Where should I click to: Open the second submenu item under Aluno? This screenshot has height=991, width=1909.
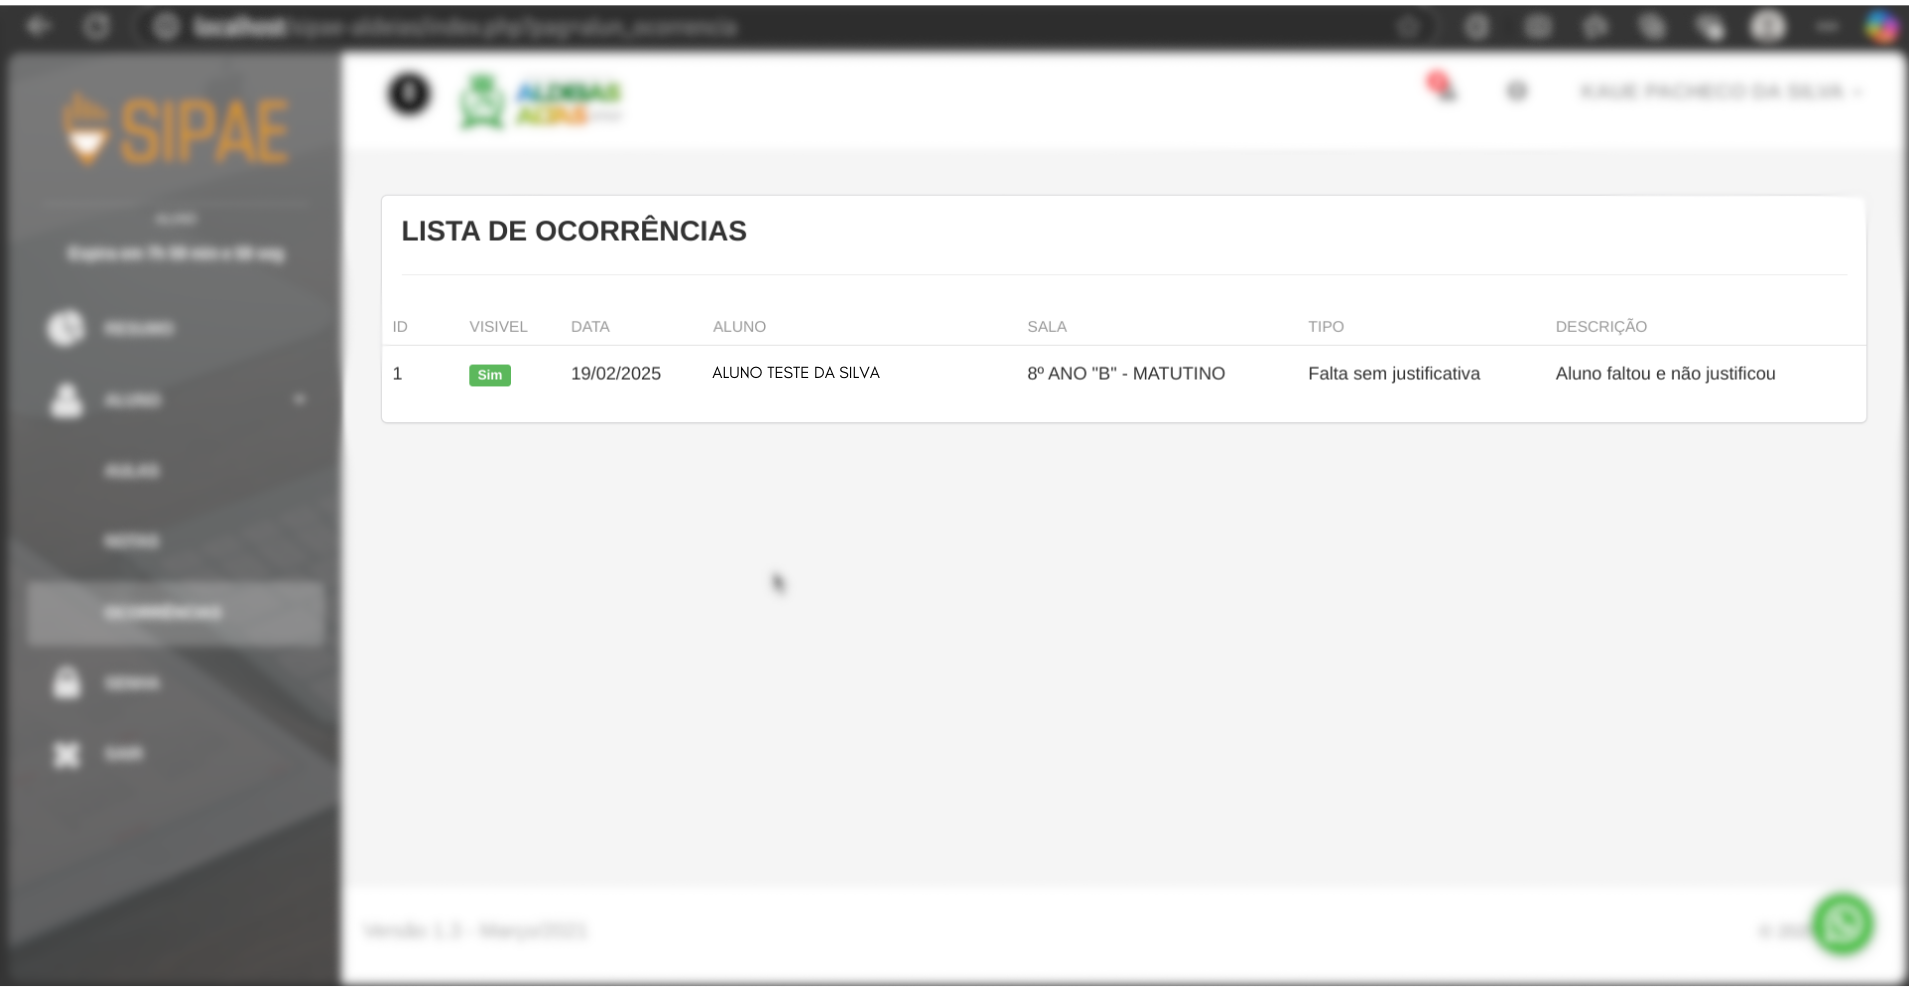coord(132,542)
